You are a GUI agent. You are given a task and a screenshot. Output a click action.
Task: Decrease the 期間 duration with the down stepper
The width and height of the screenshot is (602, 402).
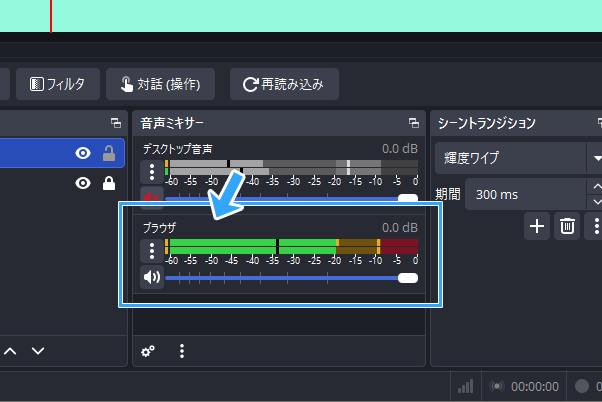pos(596,202)
